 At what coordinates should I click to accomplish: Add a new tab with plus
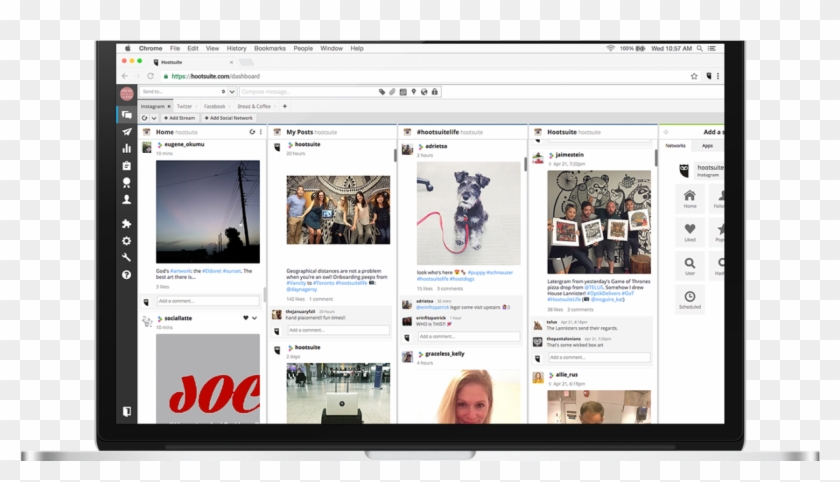point(284,106)
